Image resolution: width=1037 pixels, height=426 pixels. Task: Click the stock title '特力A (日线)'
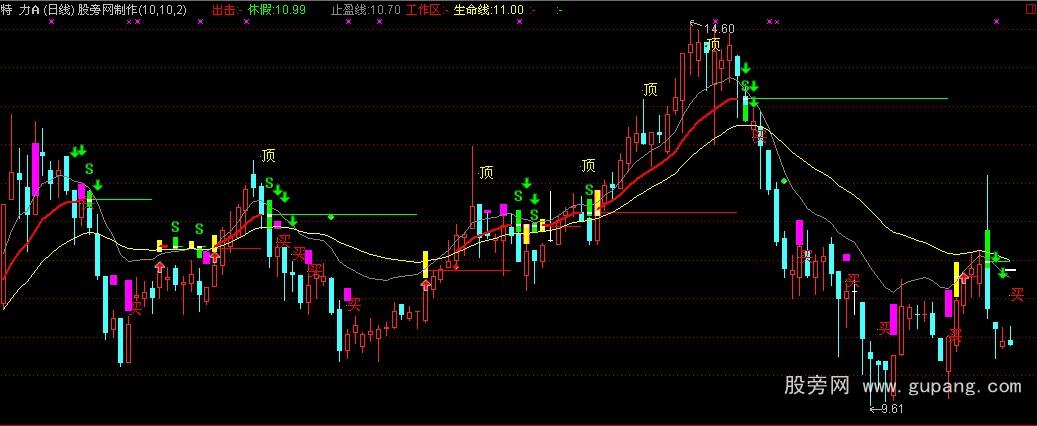pos(38,10)
